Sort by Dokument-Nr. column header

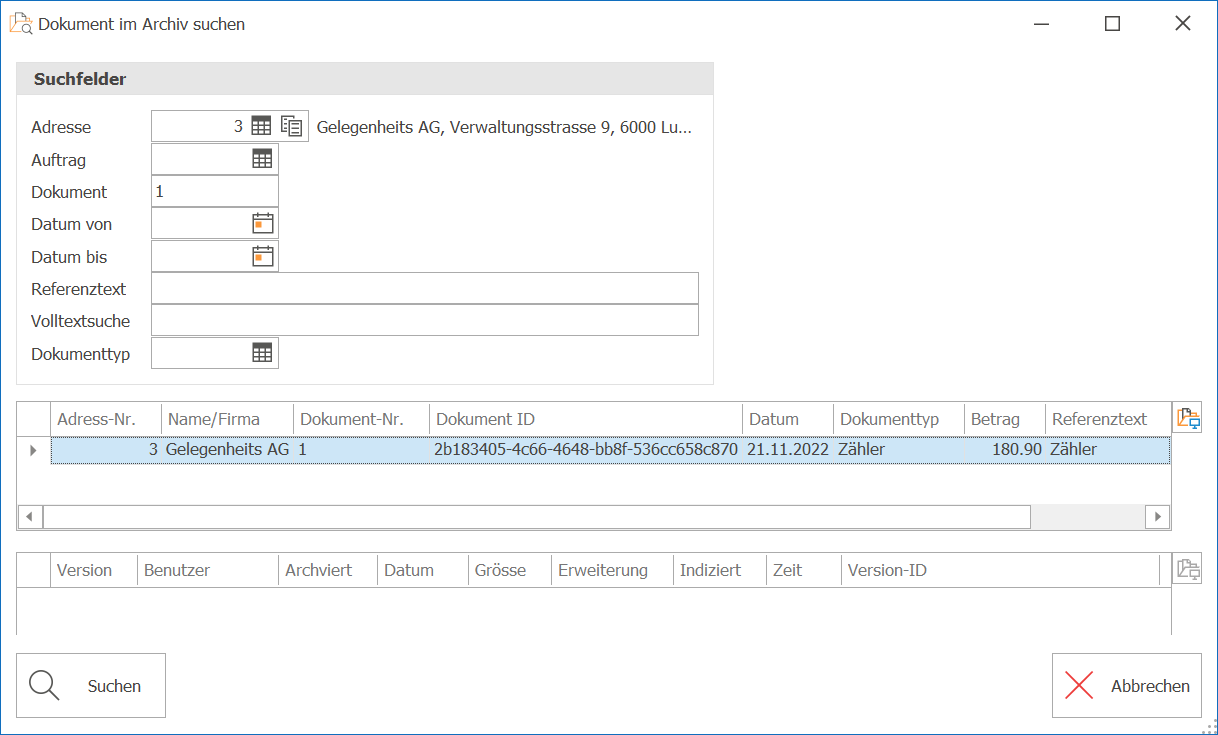(361, 419)
